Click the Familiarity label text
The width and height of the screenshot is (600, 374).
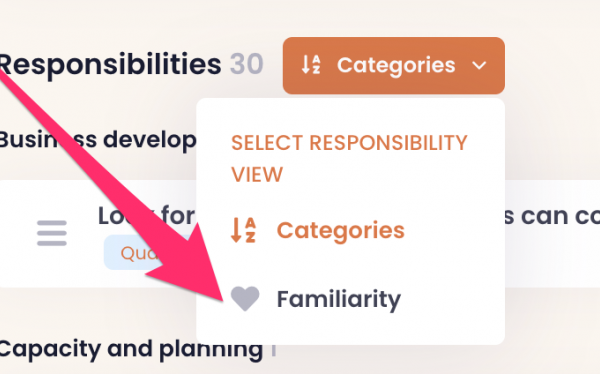click(x=339, y=299)
